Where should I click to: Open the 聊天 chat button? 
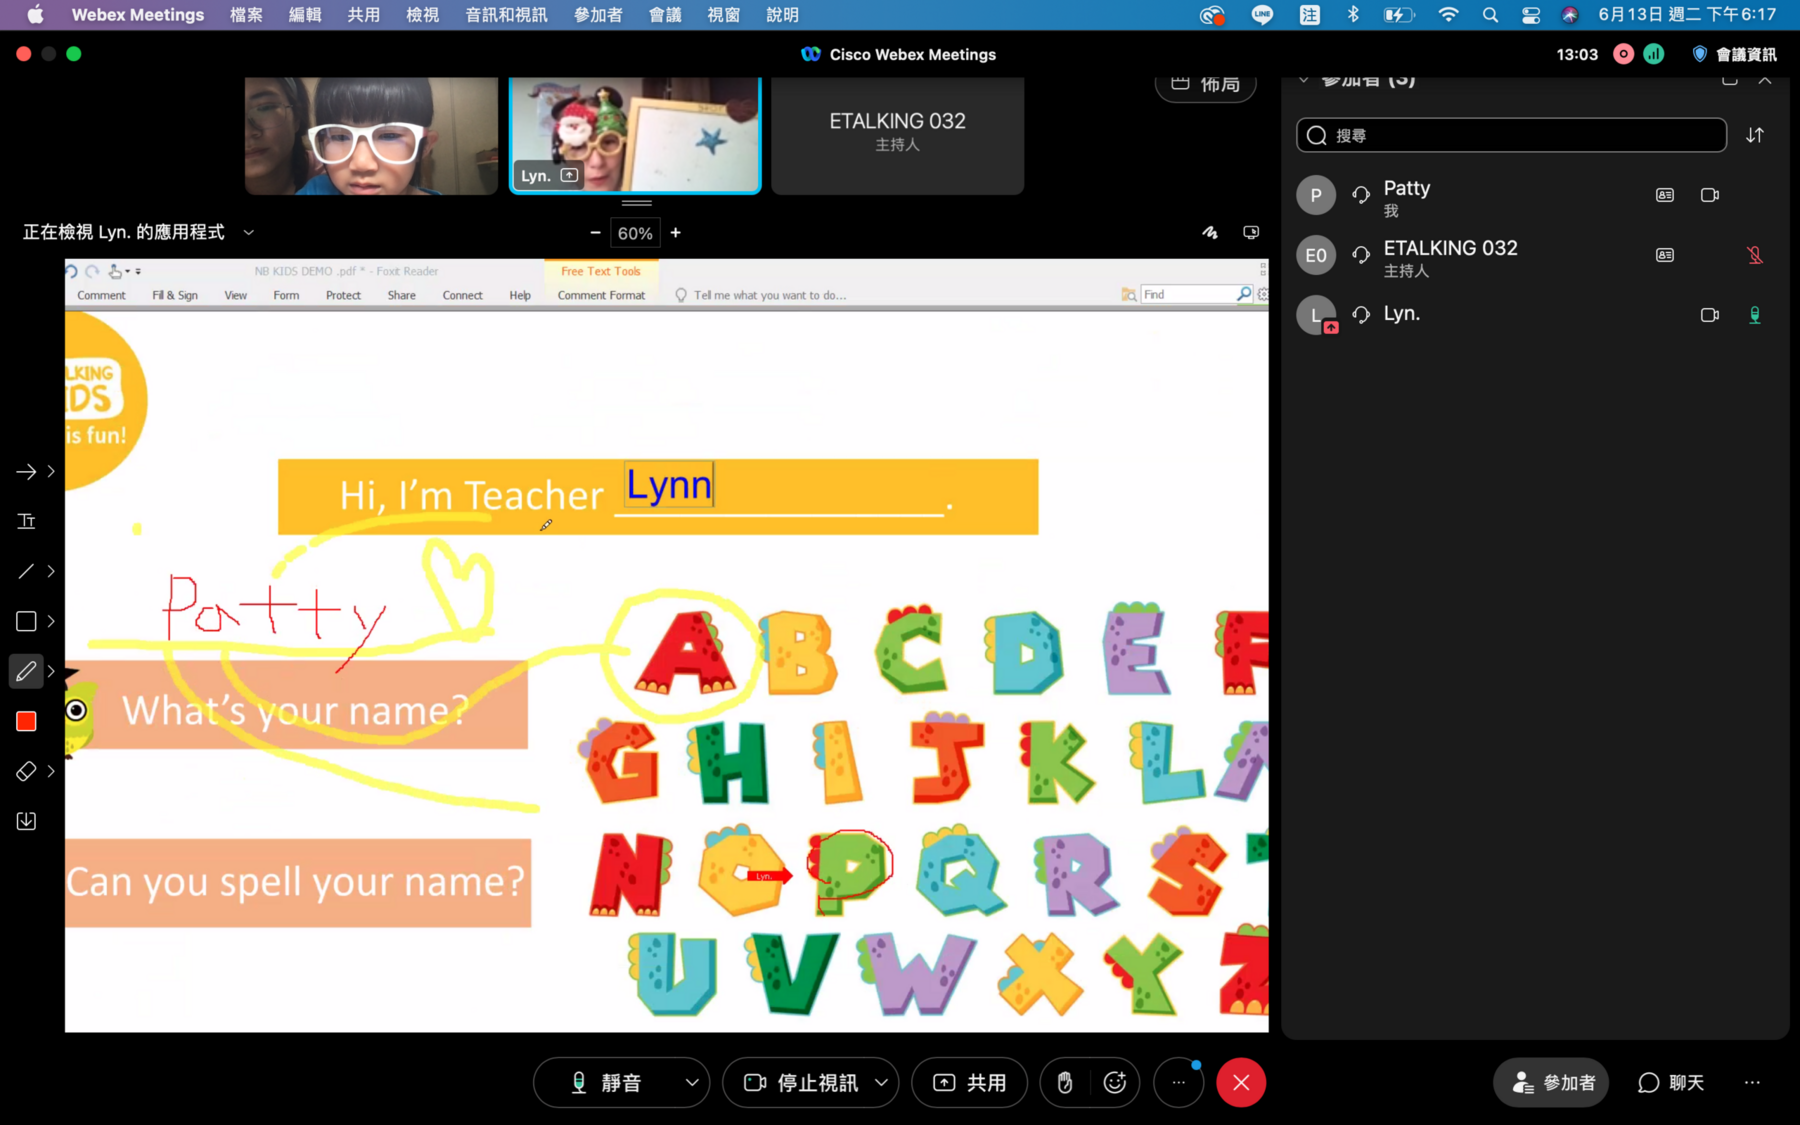point(1672,1082)
